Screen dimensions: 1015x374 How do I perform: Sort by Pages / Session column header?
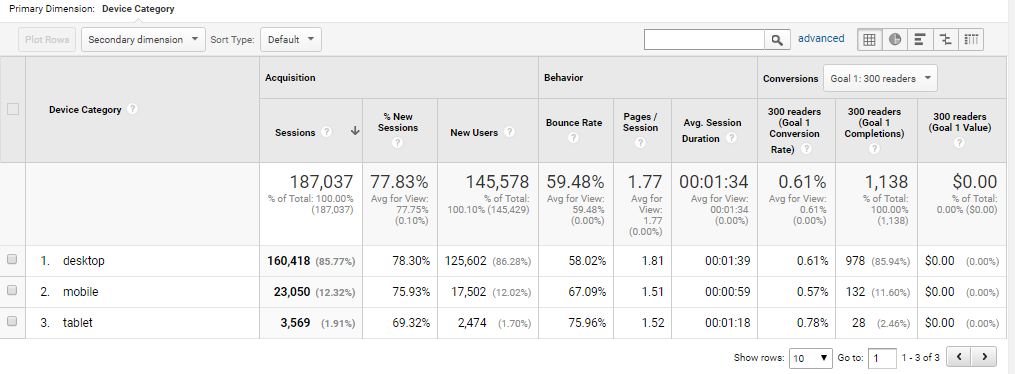pyautogui.click(x=641, y=122)
